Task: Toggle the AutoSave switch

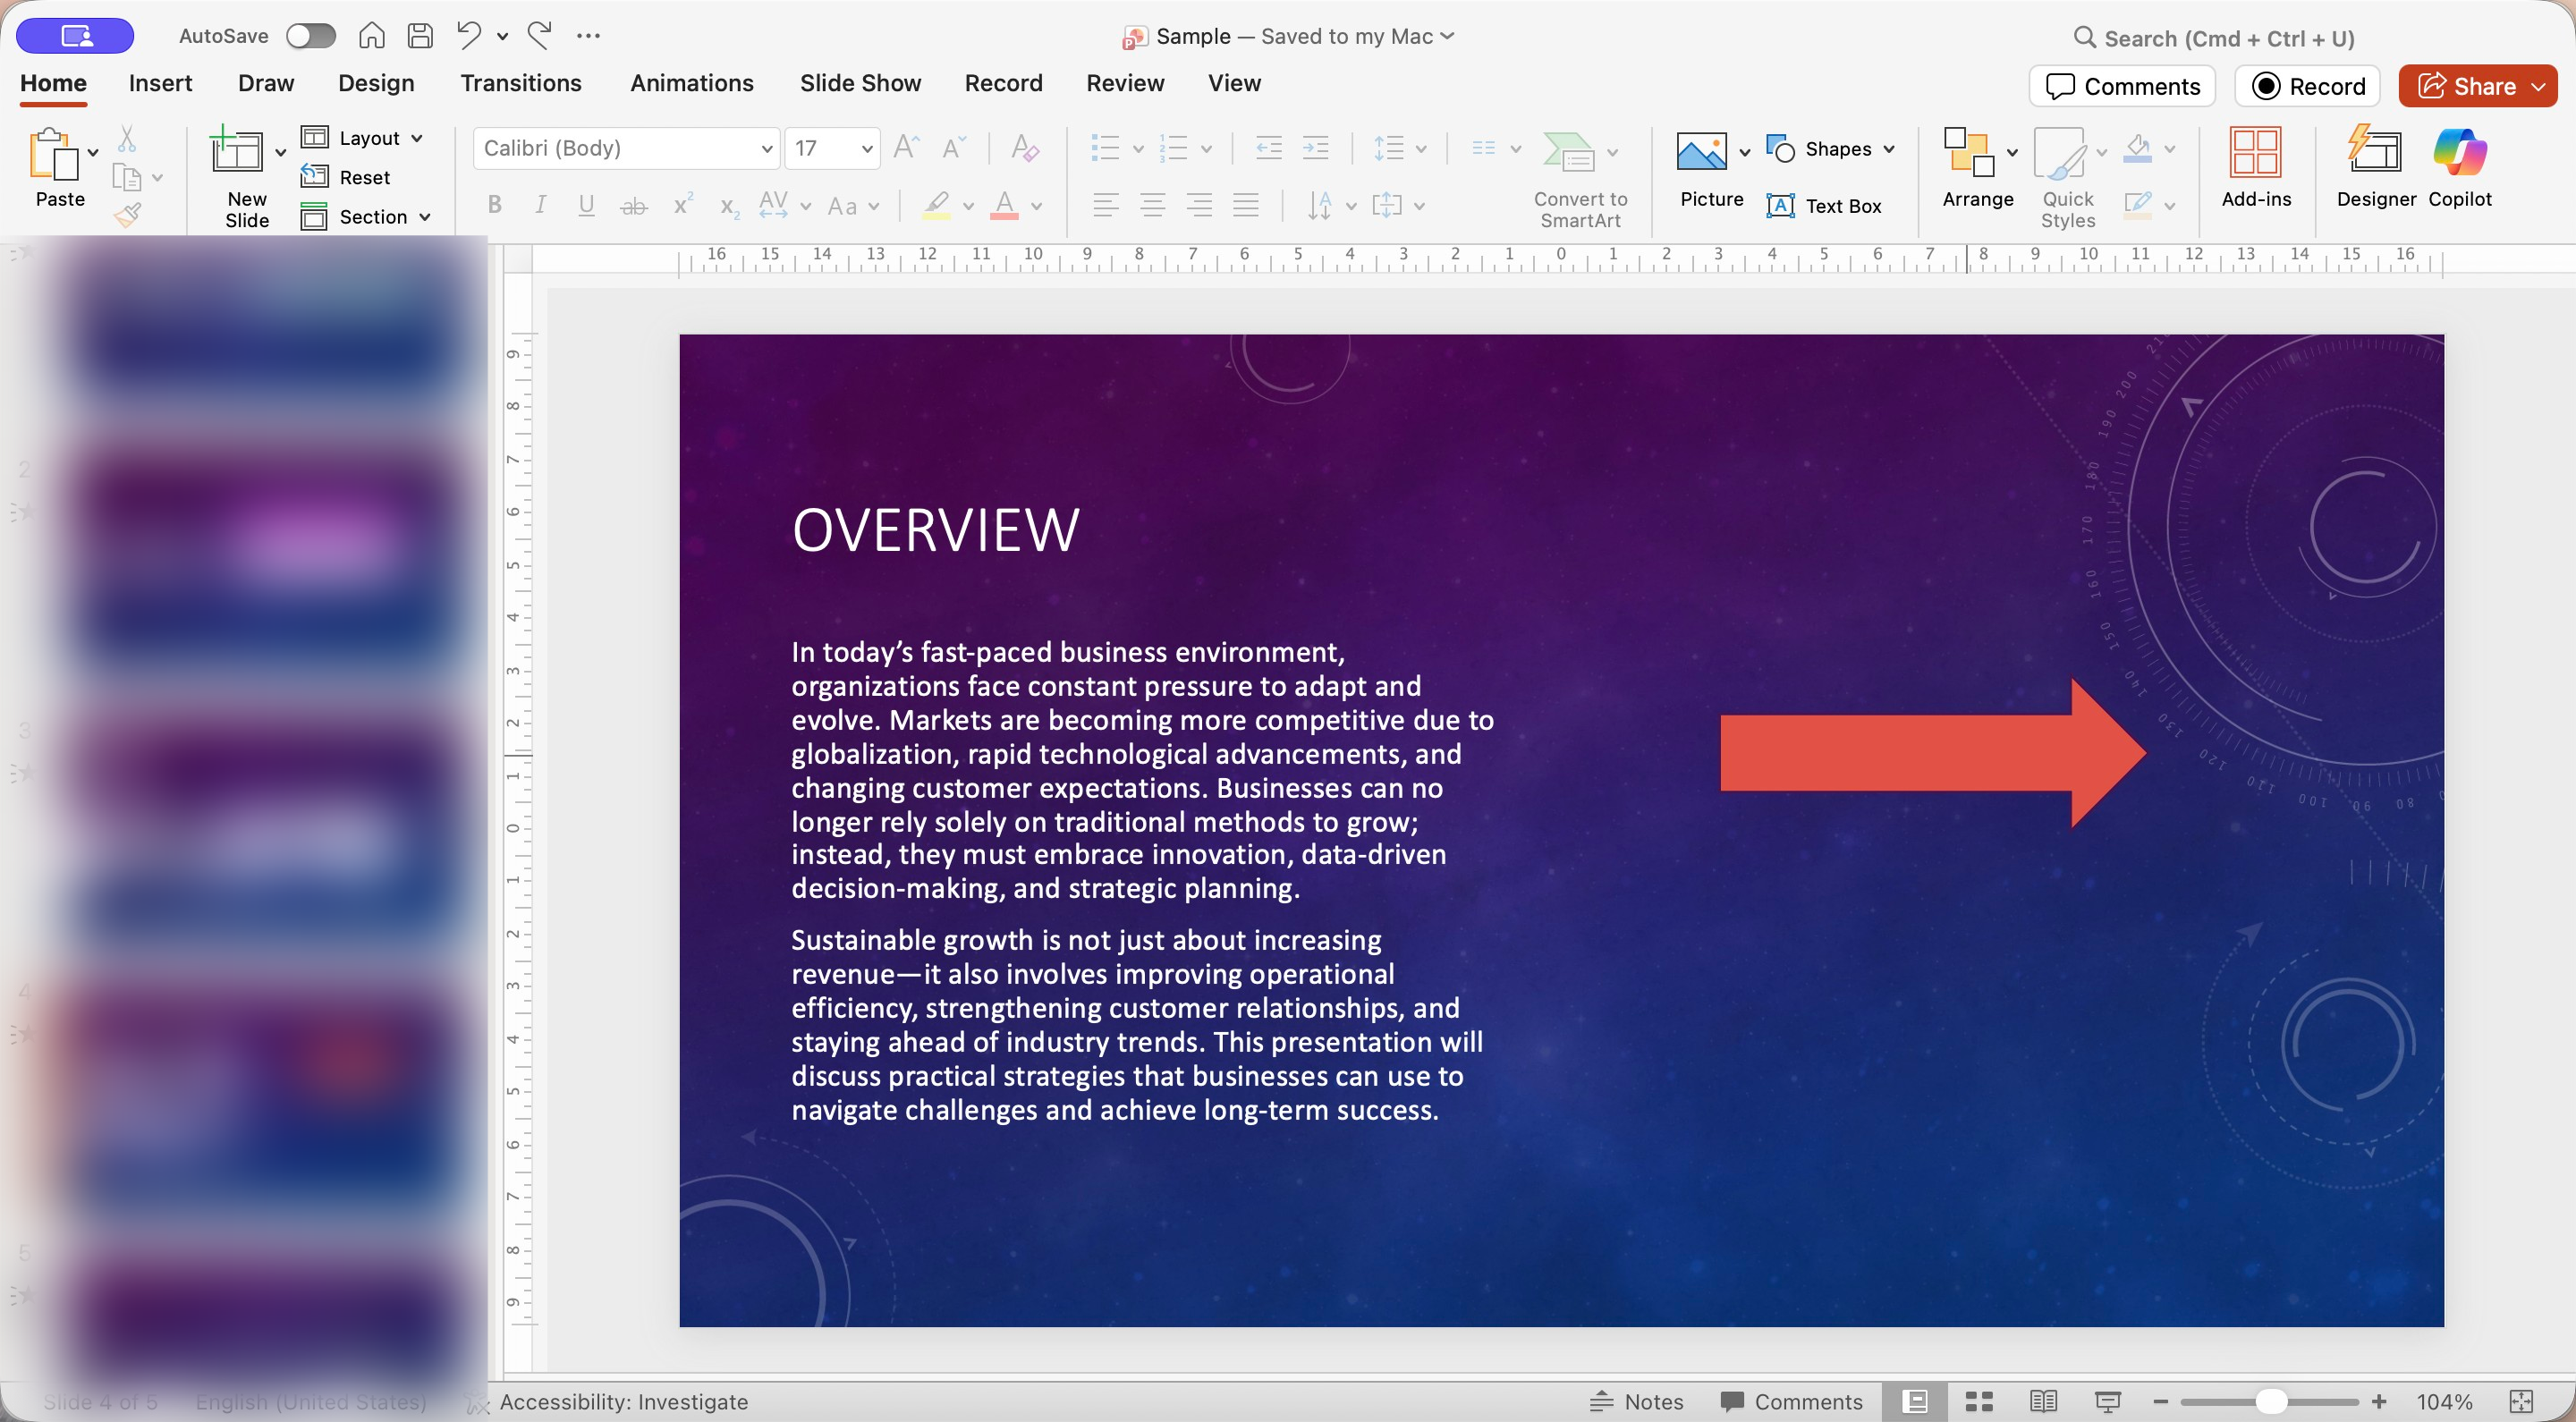Action: point(310,36)
